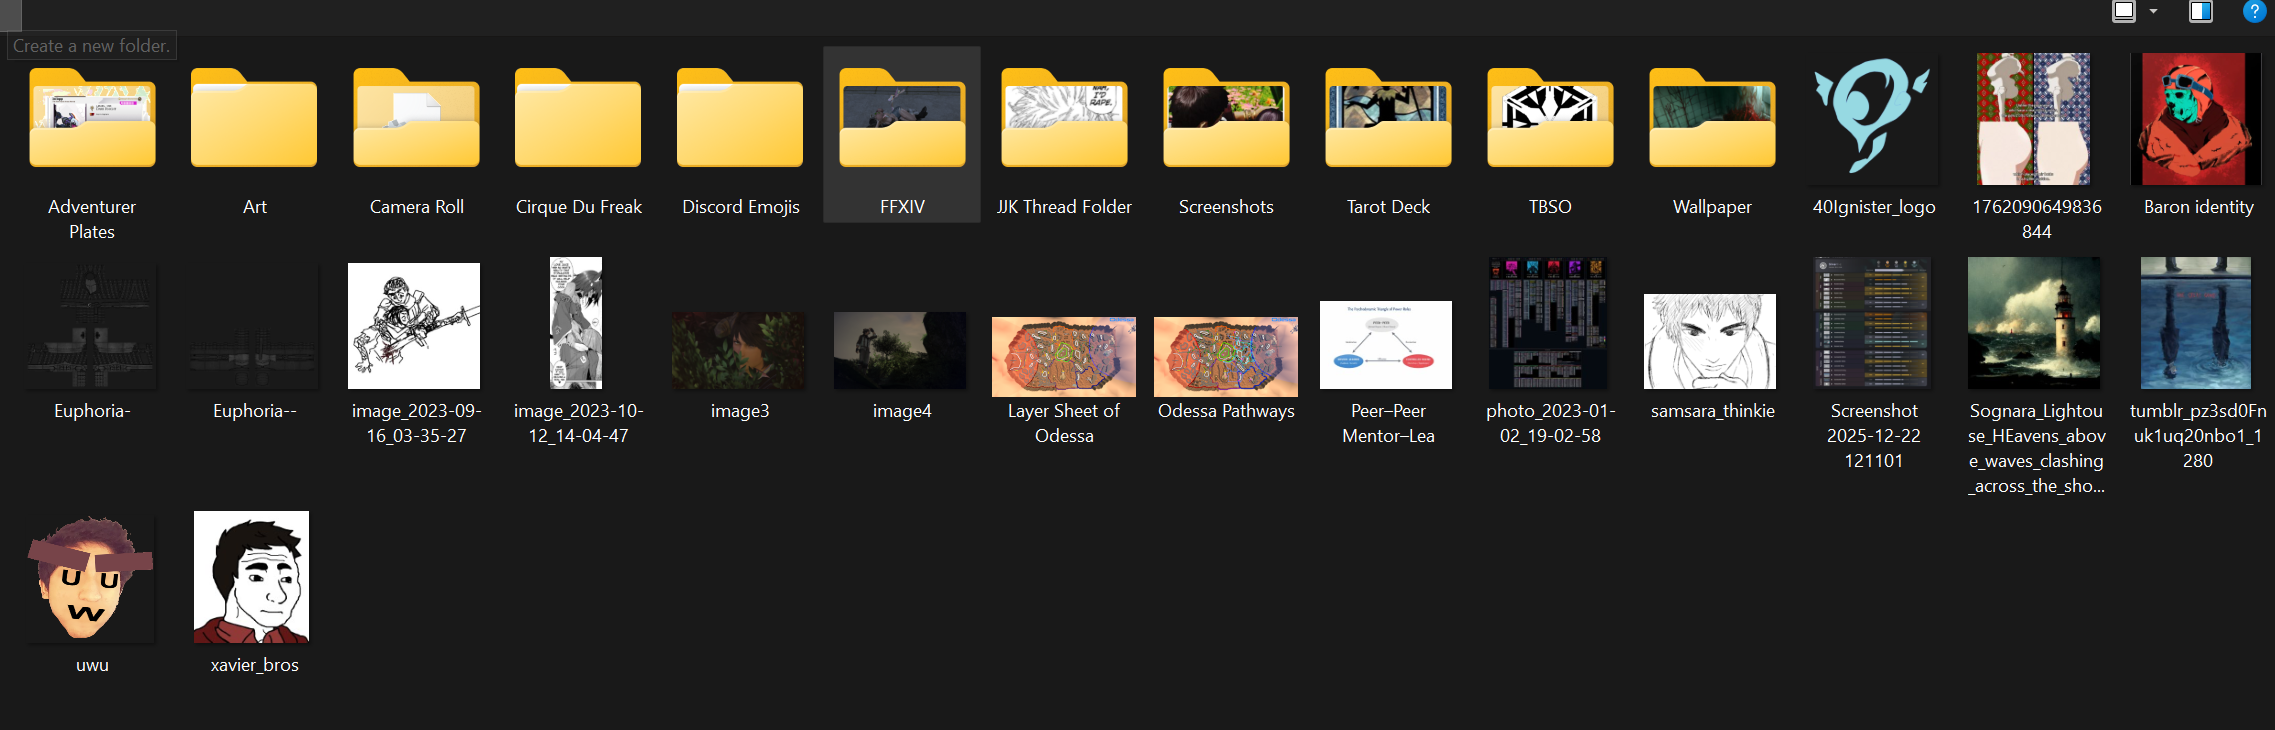2275x730 pixels.
Task: Select the TBSO folder
Action: pos(1550,118)
